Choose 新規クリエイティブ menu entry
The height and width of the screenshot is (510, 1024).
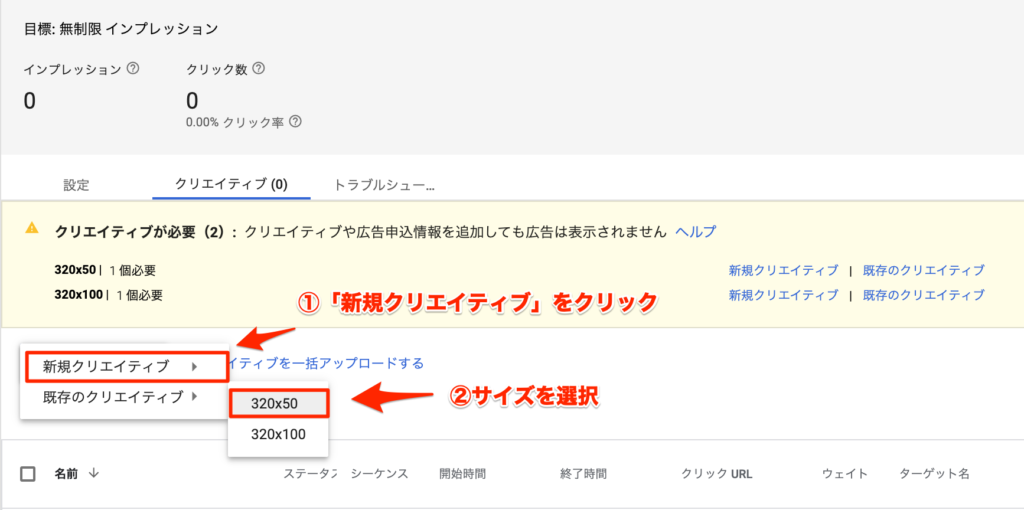[127, 367]
